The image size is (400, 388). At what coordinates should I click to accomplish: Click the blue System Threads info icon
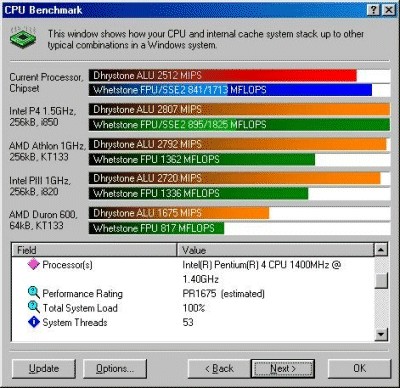pos(34,322)
